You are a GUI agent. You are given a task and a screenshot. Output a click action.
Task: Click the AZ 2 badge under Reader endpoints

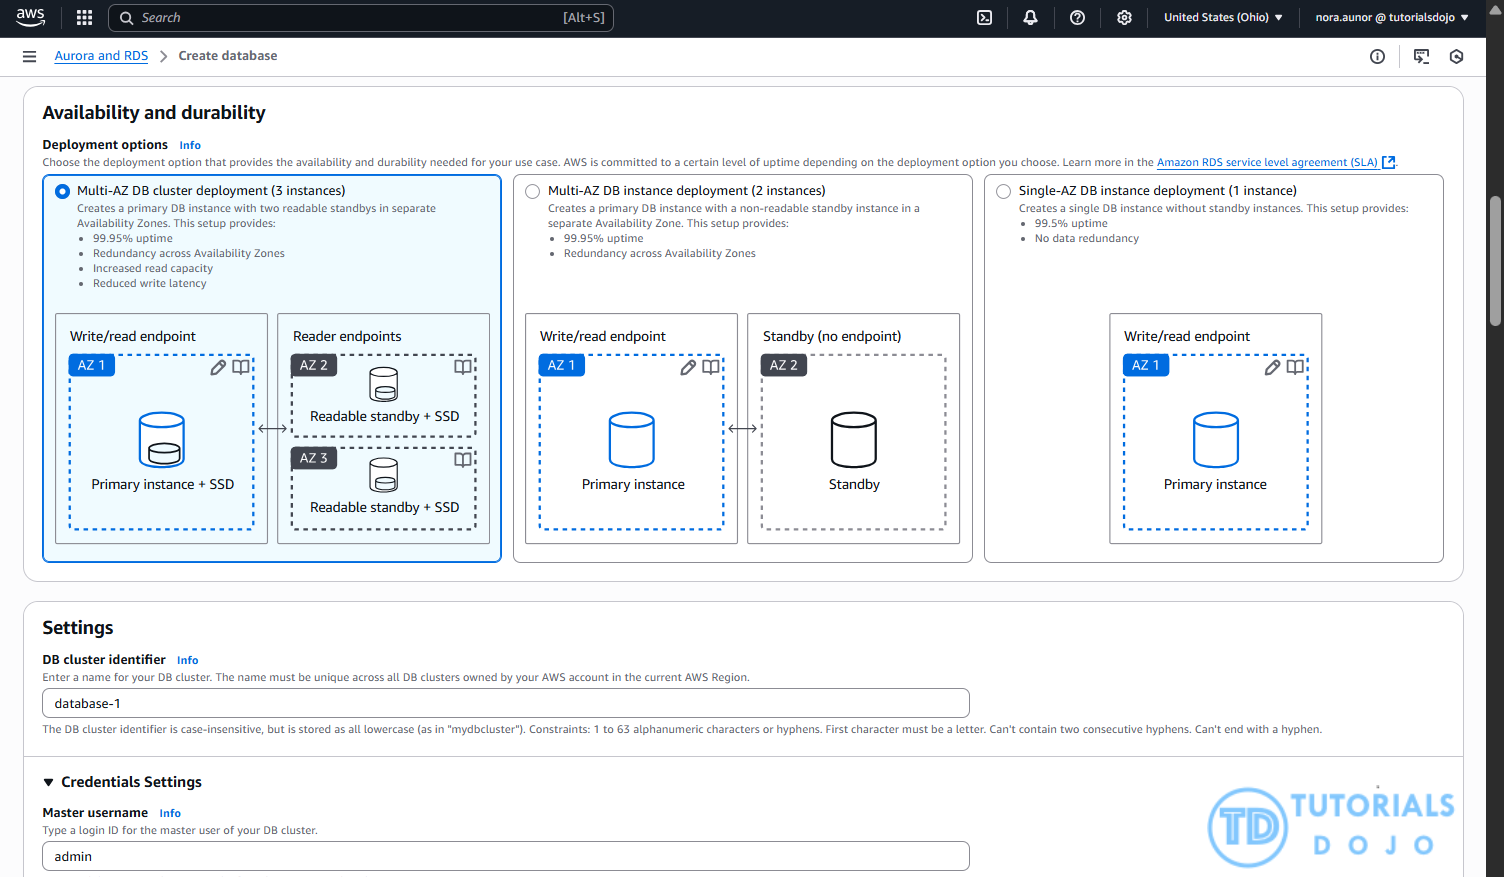tap(314, 365)
